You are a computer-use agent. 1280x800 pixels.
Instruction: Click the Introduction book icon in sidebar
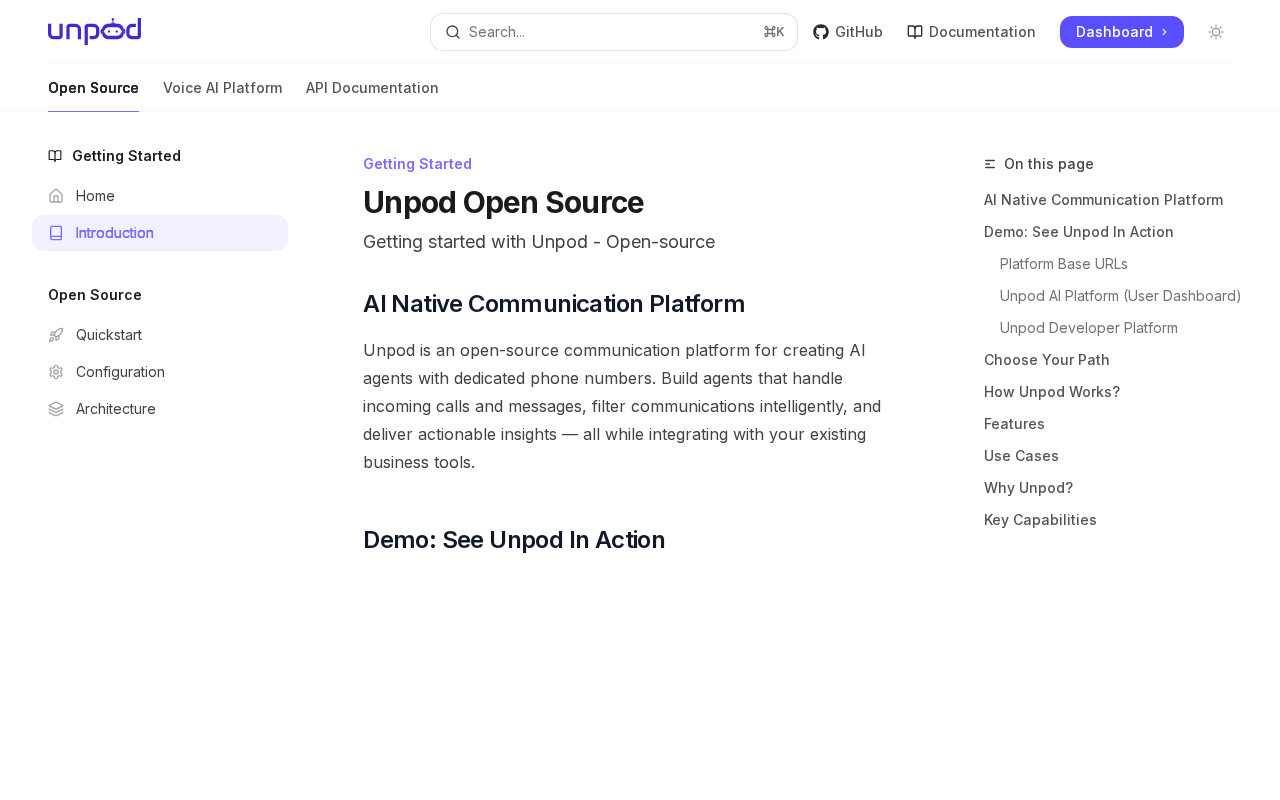coord(56,233)
